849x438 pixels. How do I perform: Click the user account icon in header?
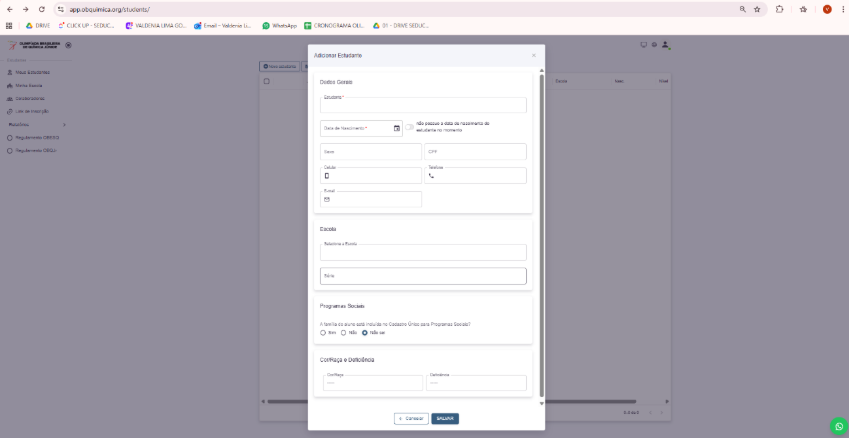click(666, 45)
